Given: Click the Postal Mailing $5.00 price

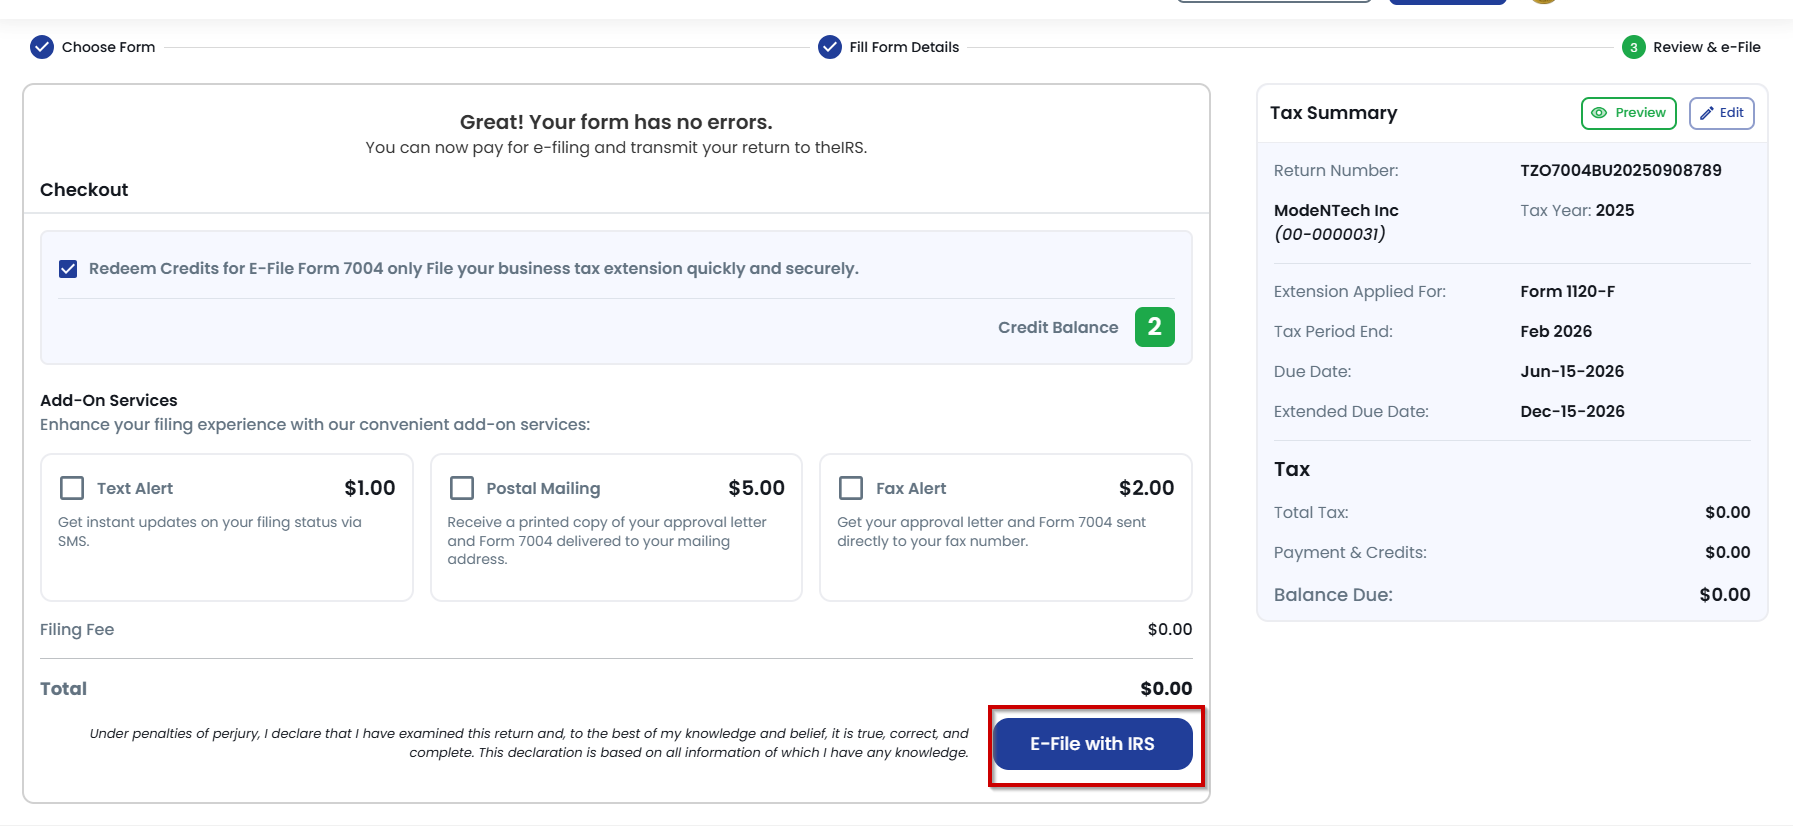Looking at the screenshot, I should pos(757,488).
